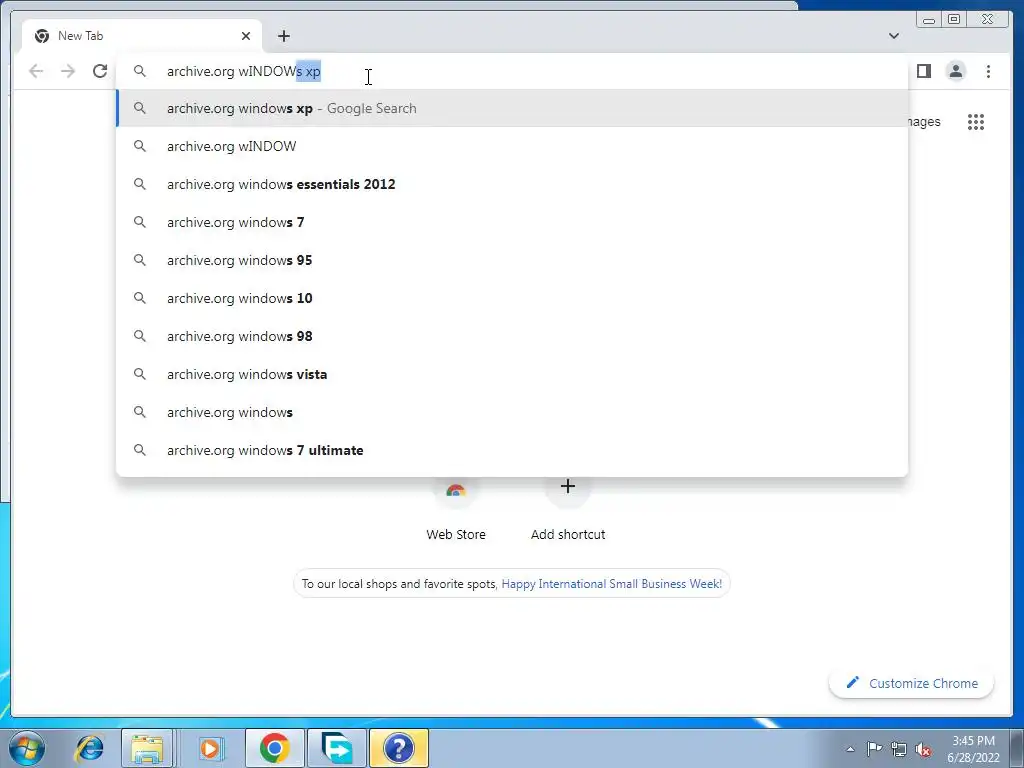The width and height of the screenshot is (1024, 768).
Task: Pick archive.org windows 7 ultimate suggestion
Action: pos(512,450)
